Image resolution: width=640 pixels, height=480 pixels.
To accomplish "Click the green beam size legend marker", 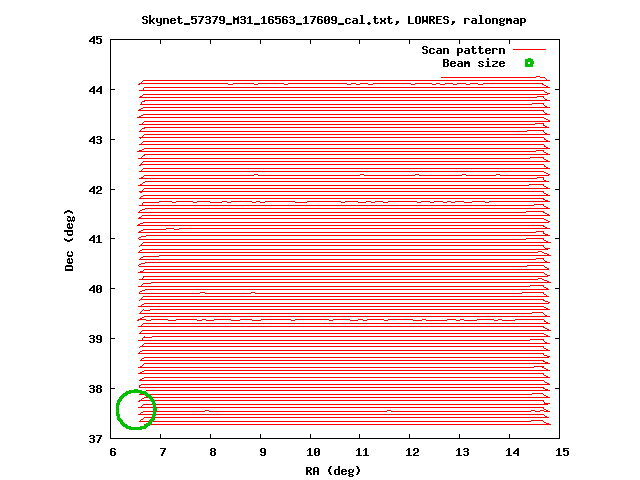I will (x=529, y=63).
